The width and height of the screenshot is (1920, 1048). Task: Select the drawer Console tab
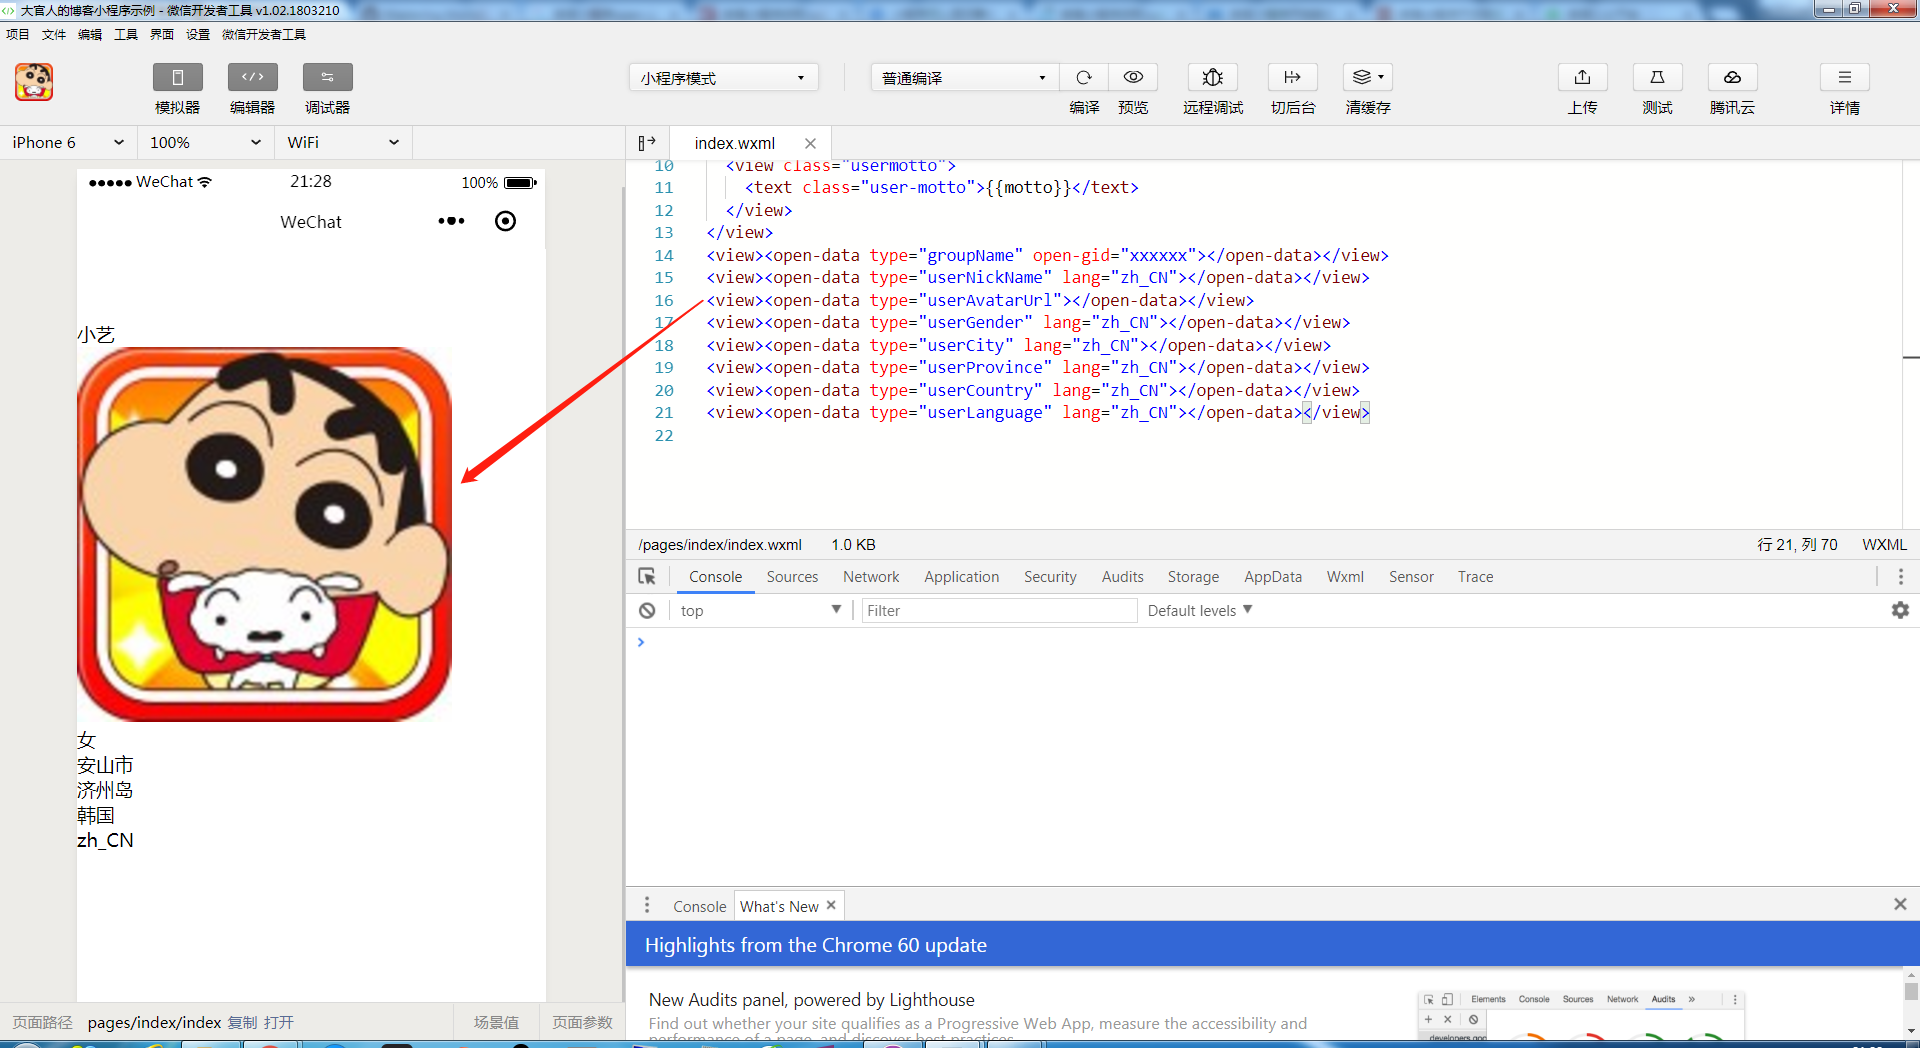[x=699, y=906]
